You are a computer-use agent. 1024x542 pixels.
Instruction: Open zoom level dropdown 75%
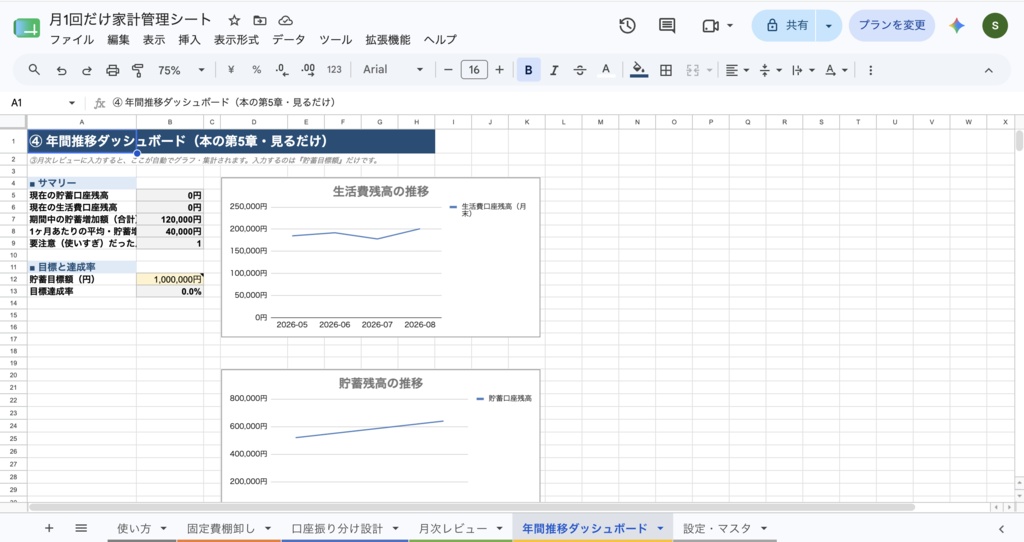coord(181,70)
